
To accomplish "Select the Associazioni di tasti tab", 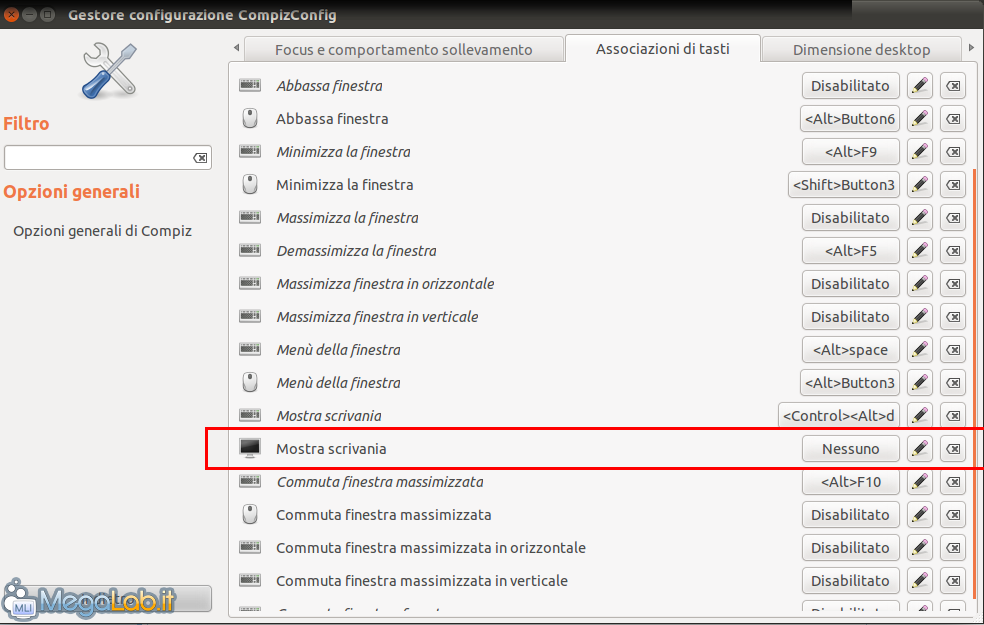I will [663, 48].
